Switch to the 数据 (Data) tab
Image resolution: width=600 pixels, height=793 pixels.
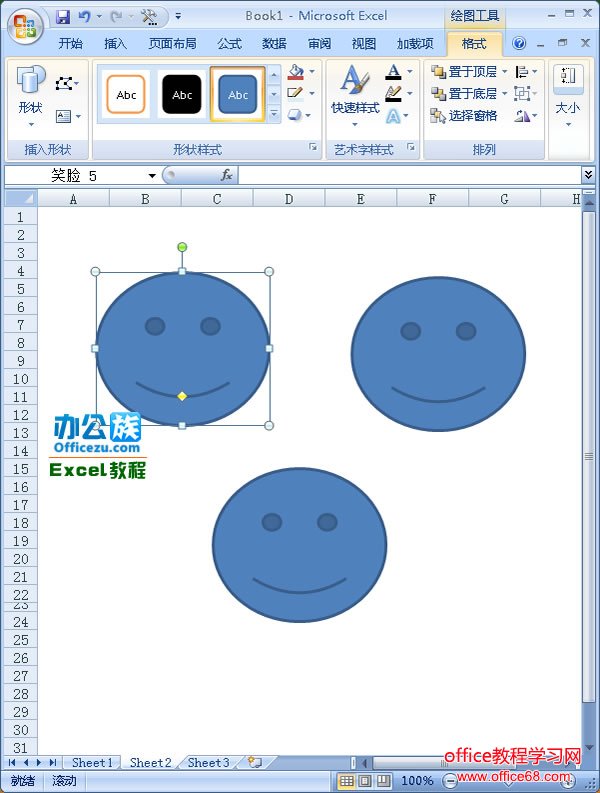coord(274,44)
